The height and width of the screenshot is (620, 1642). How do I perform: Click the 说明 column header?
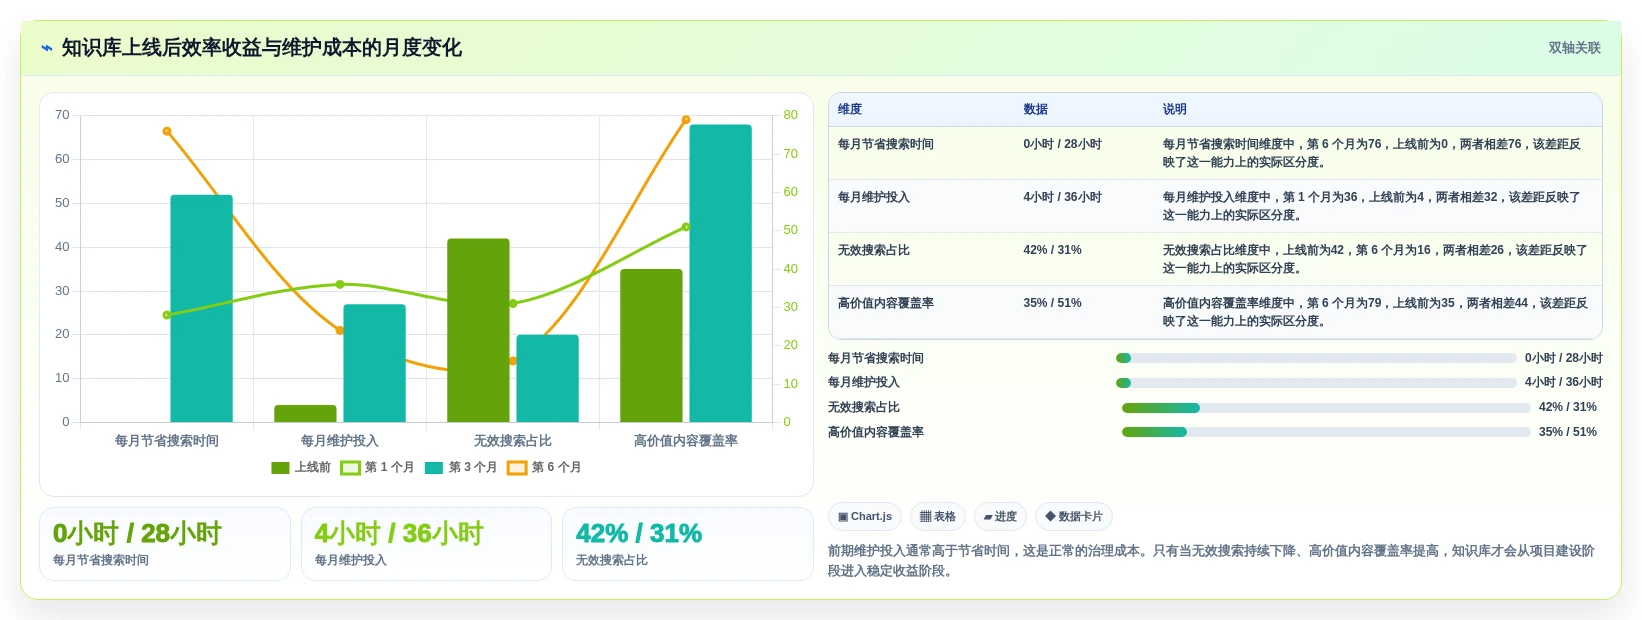coord(1174,109)
